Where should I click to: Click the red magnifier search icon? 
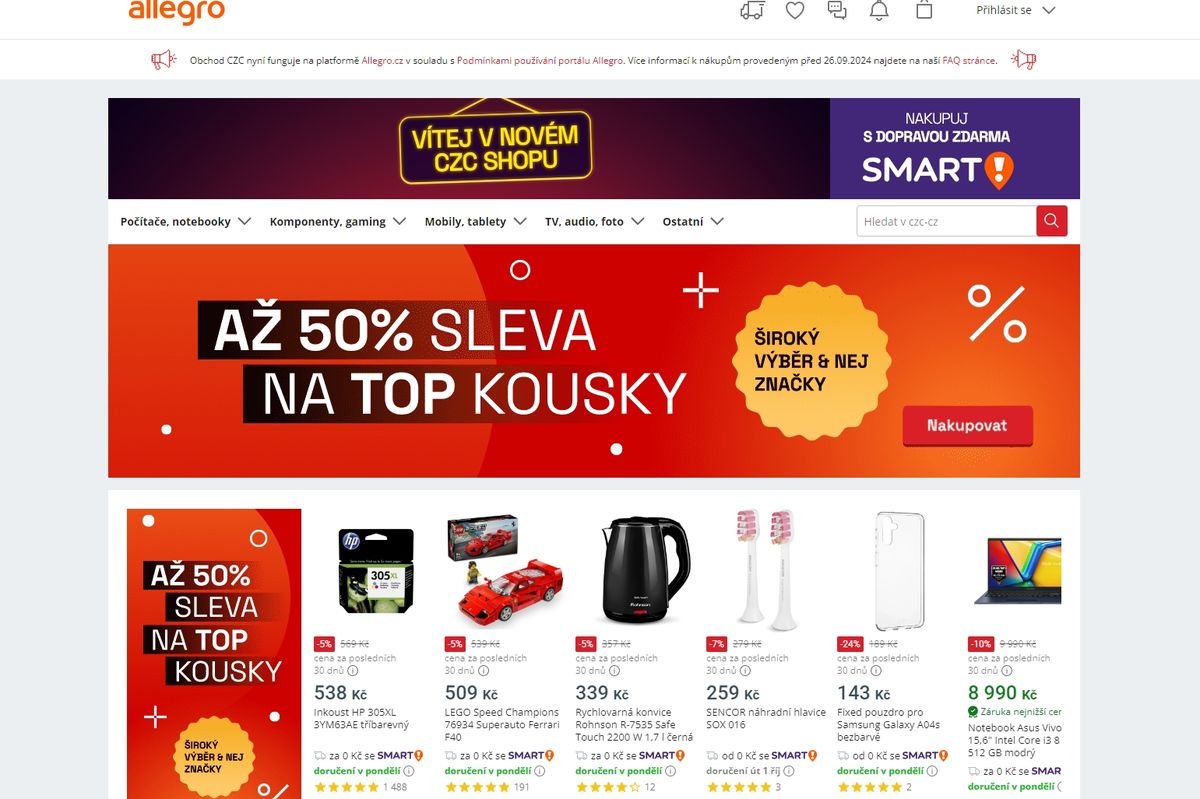[1052, 221]
